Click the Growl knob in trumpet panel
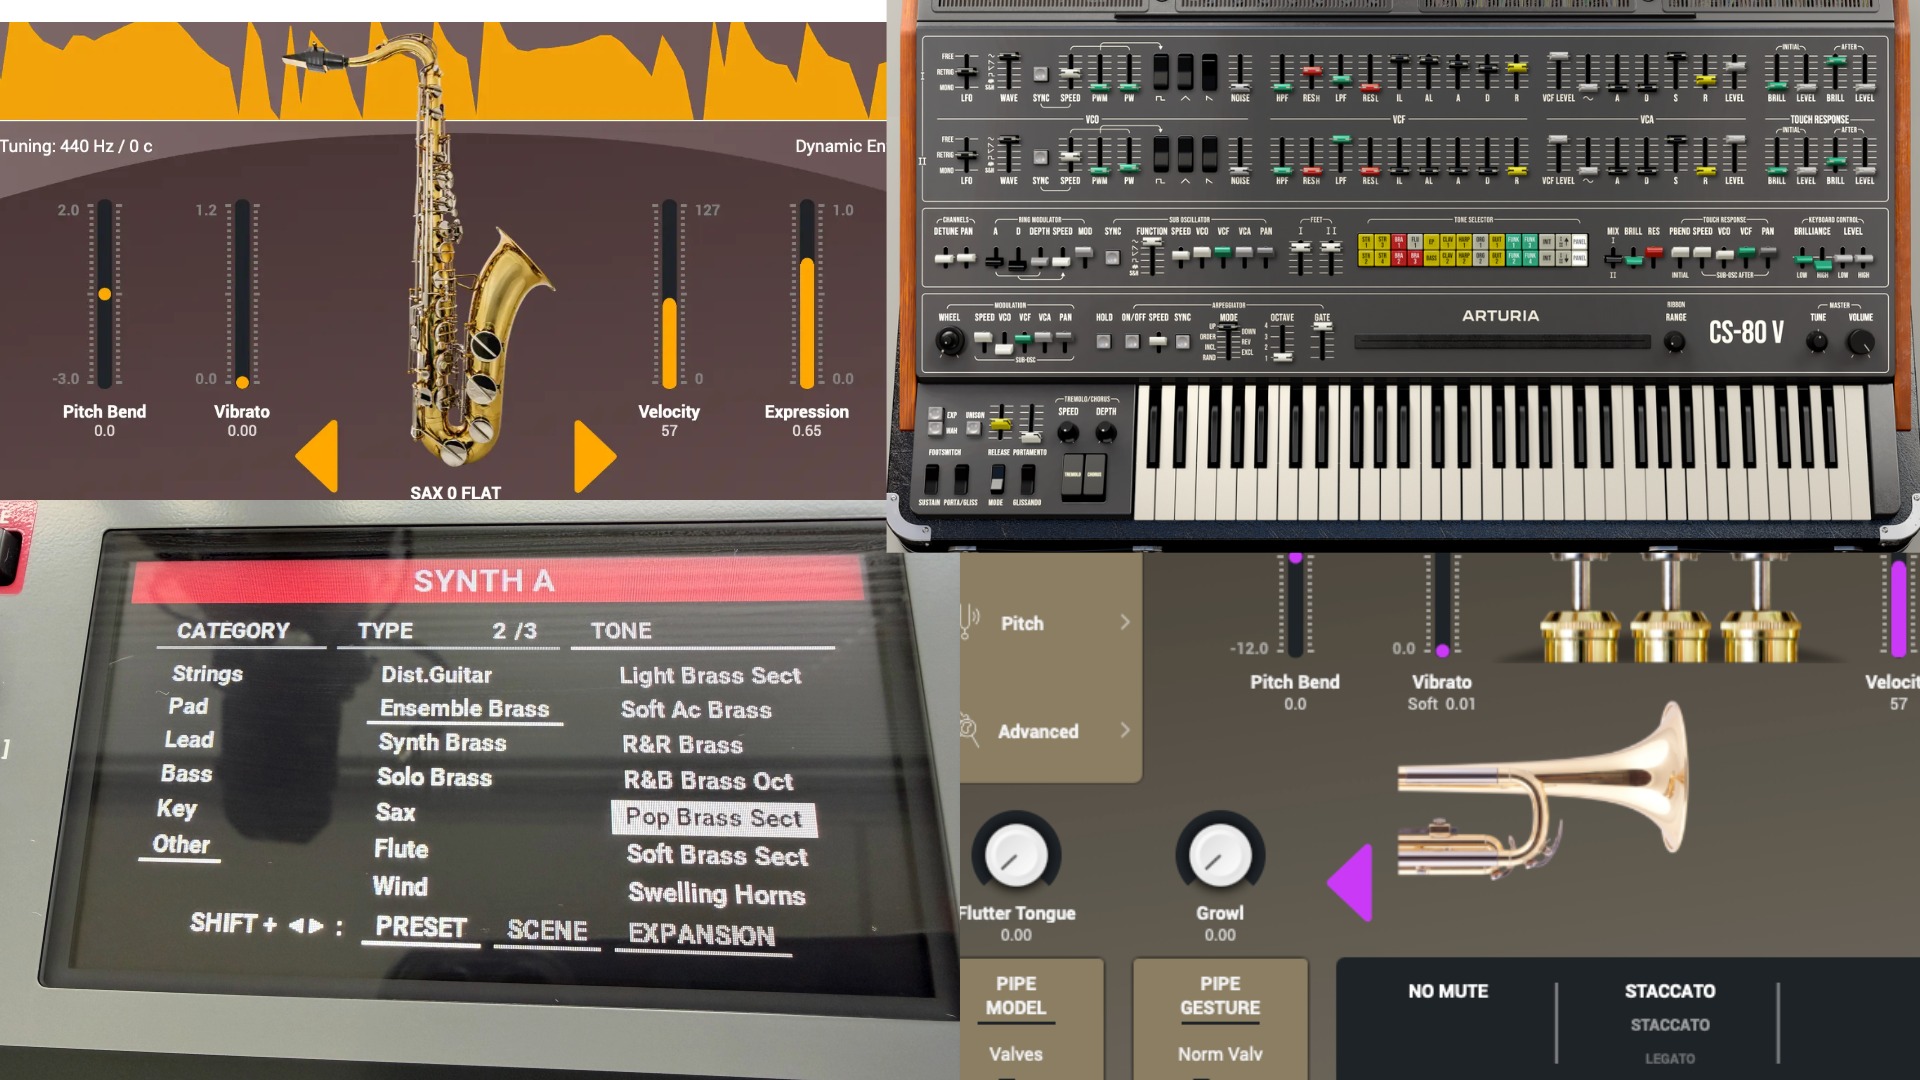1920x1080 pixels. click(1220, 856)
